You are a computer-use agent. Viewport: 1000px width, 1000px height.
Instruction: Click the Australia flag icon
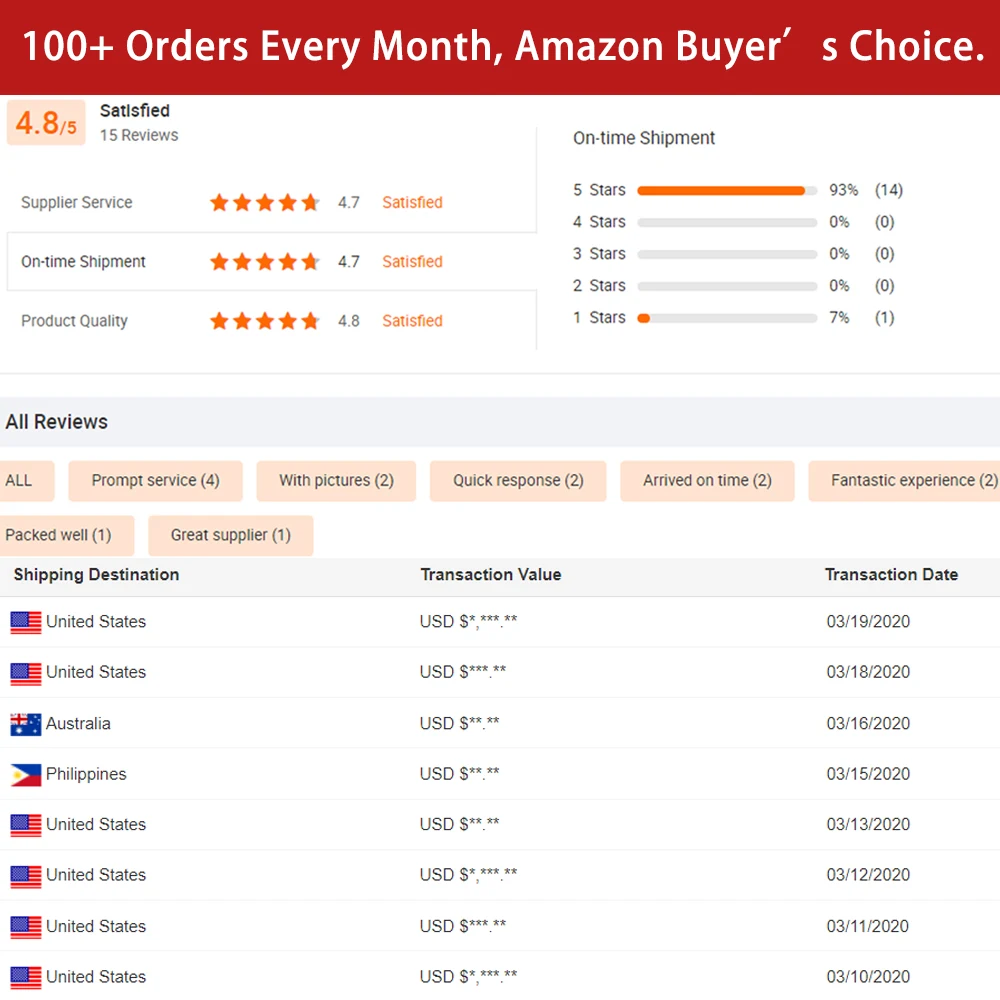point(26,724)
